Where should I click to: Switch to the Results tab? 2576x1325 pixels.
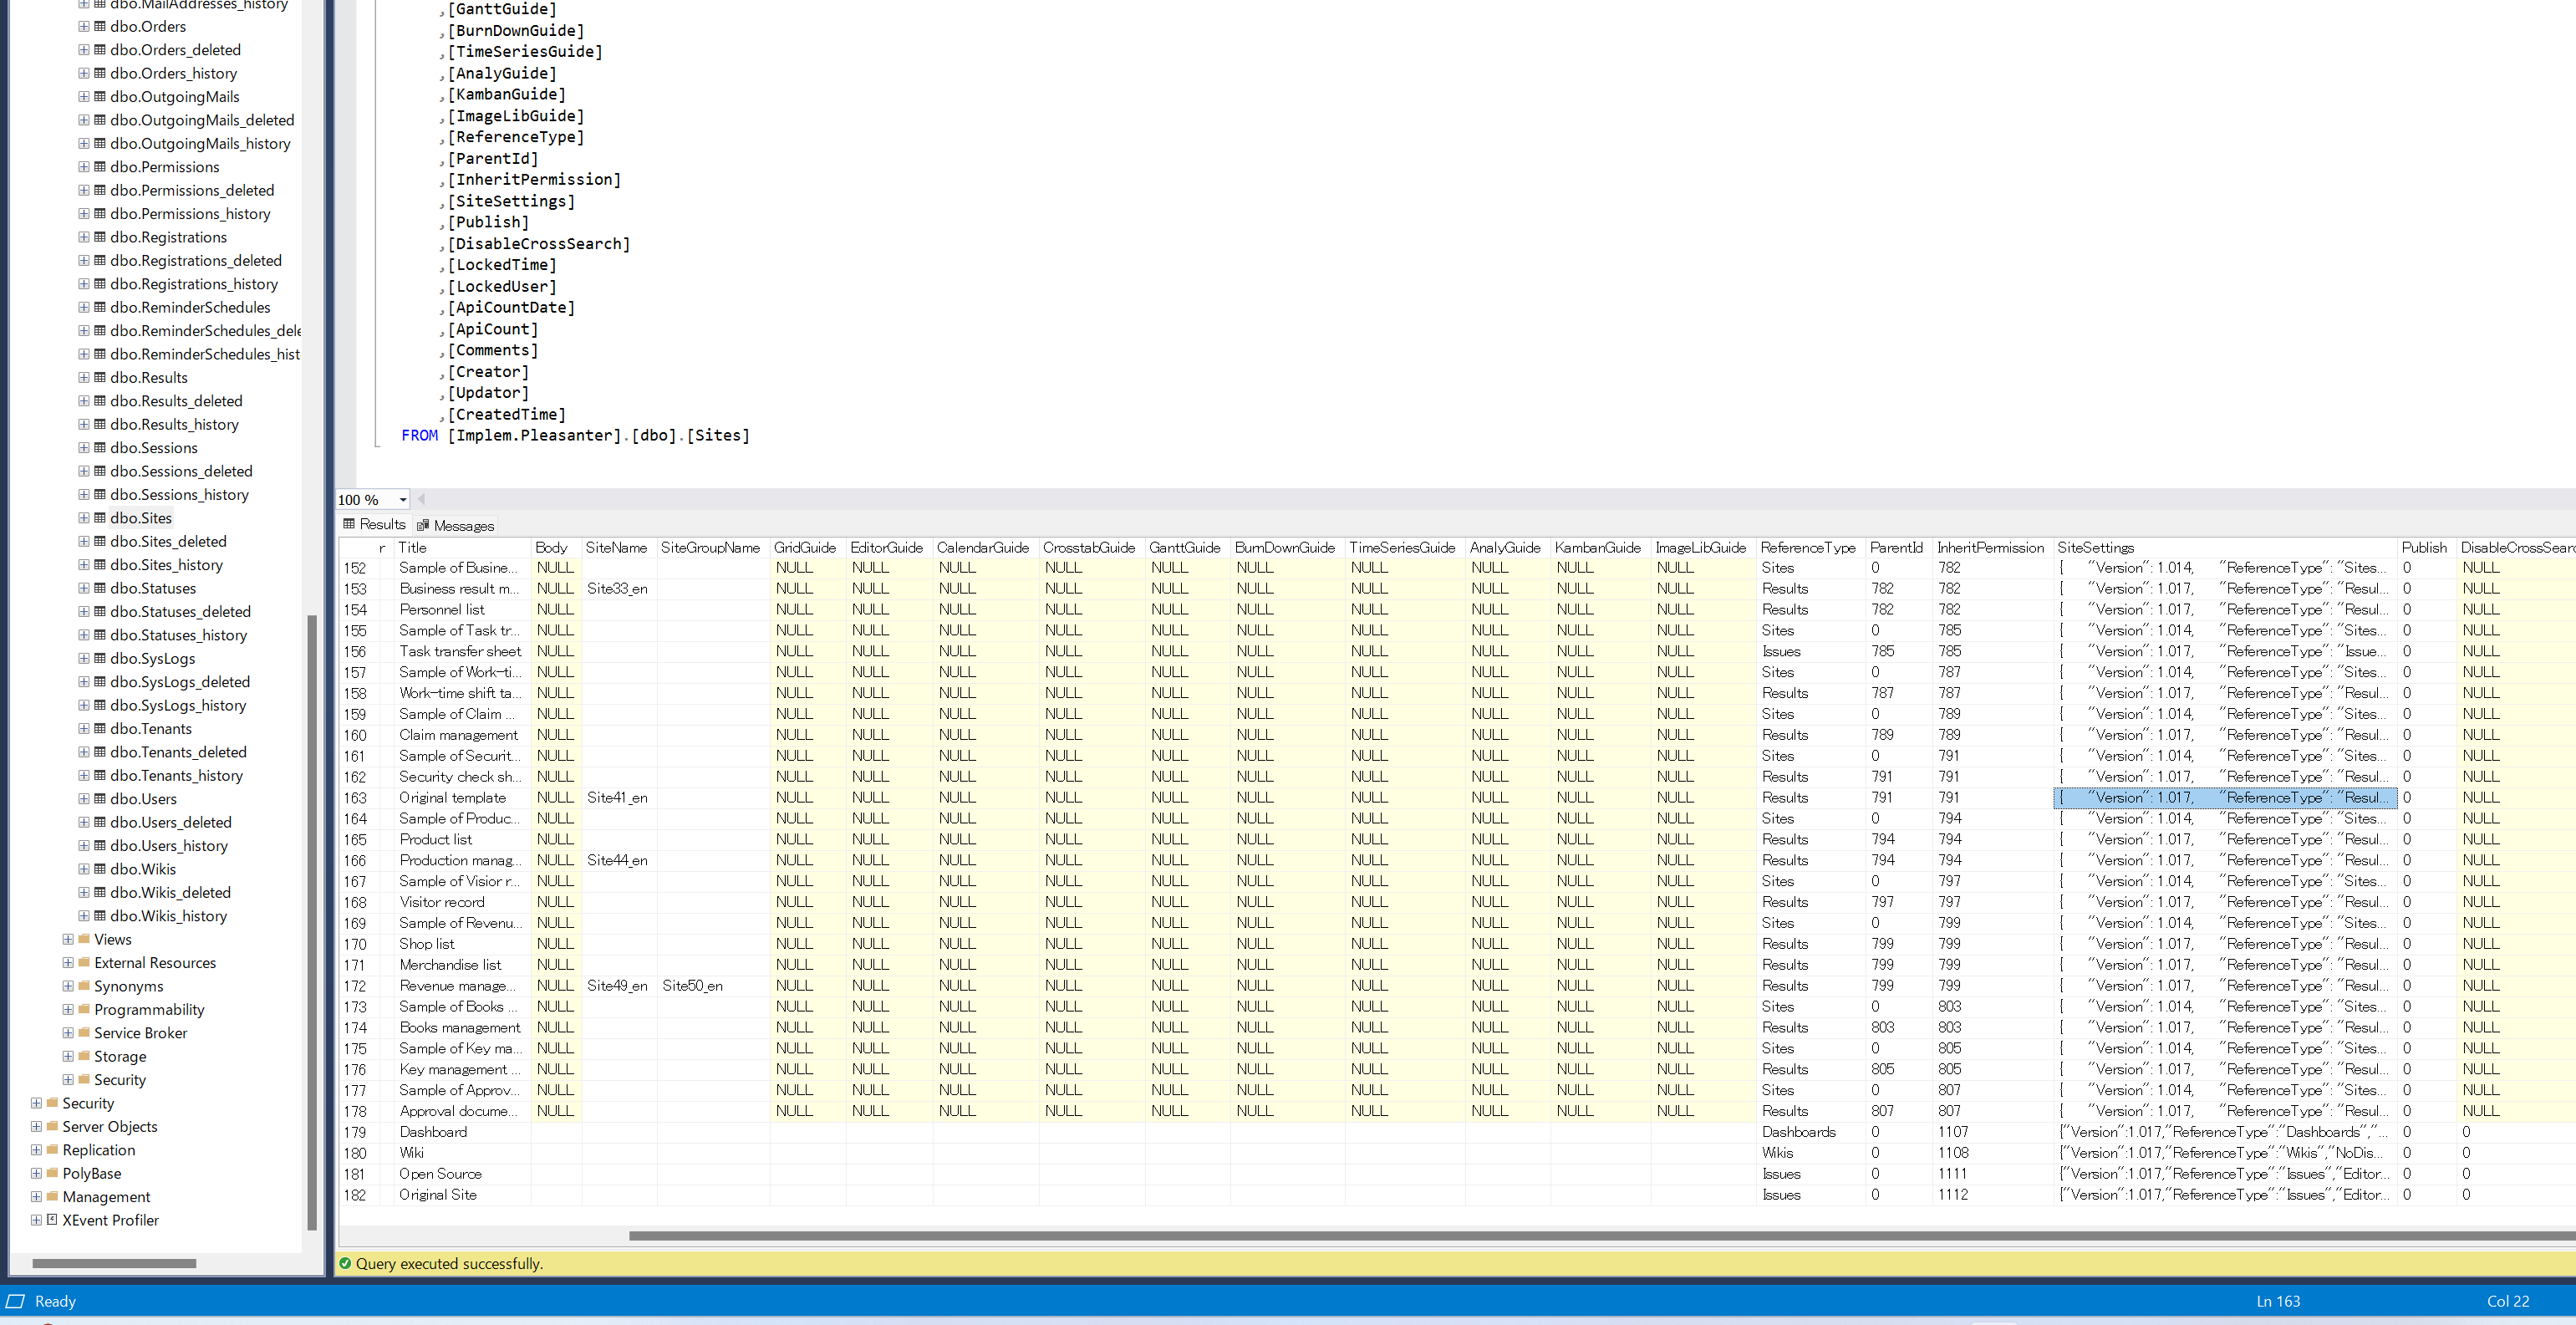coord(374,524)
